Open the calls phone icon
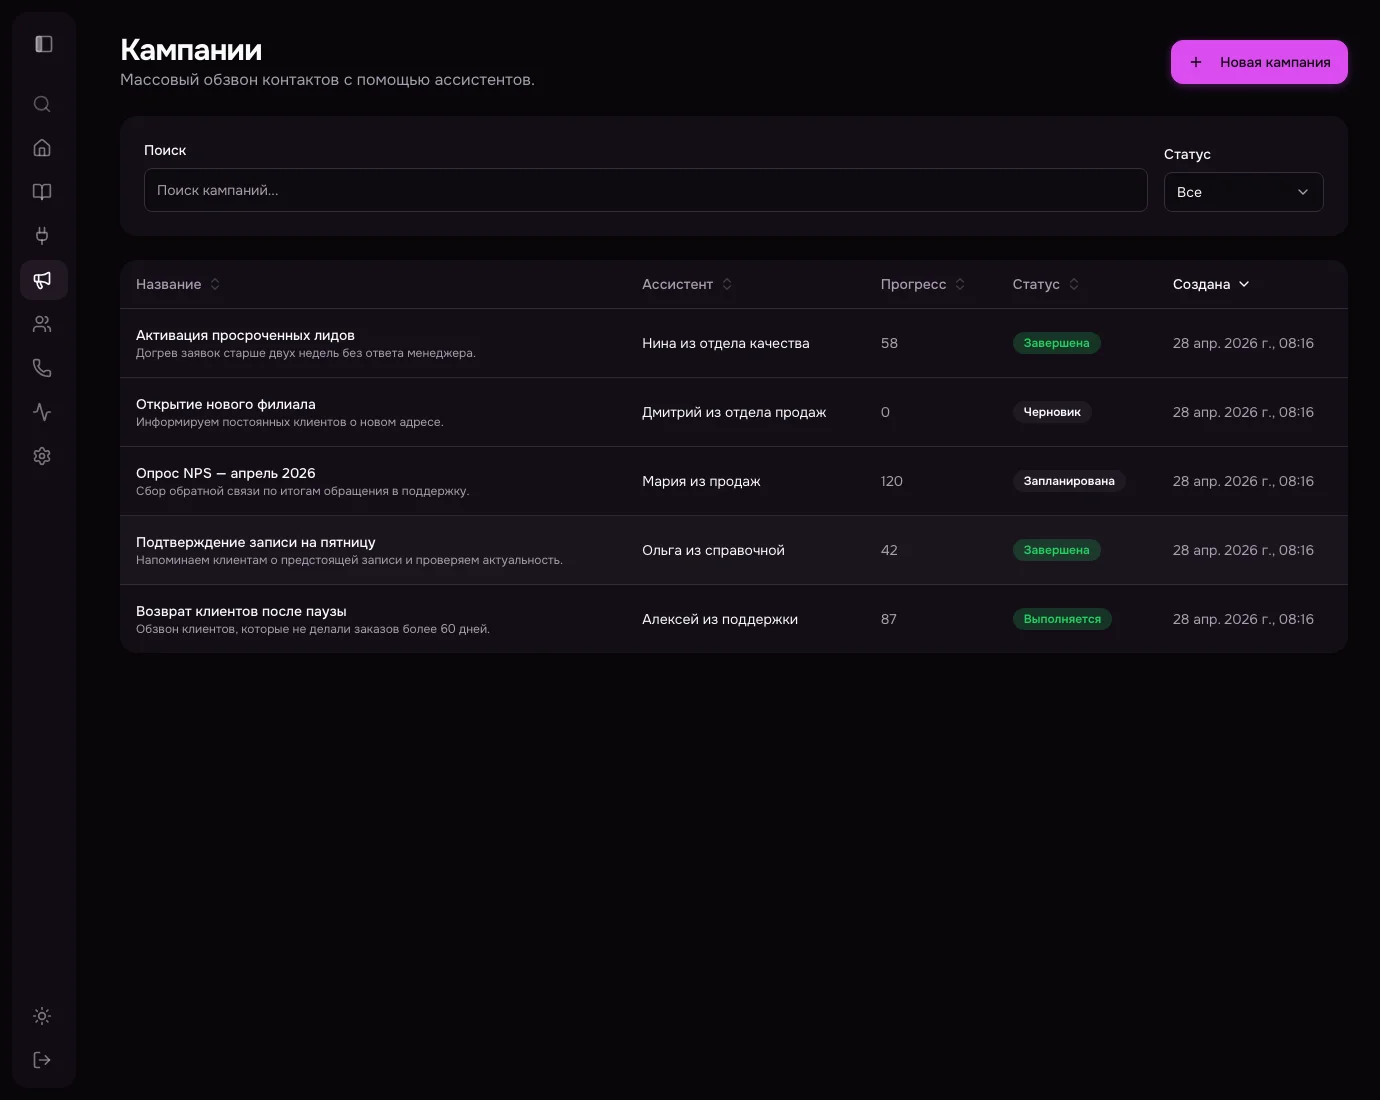1380x1100 pixels. coord(42,367)
